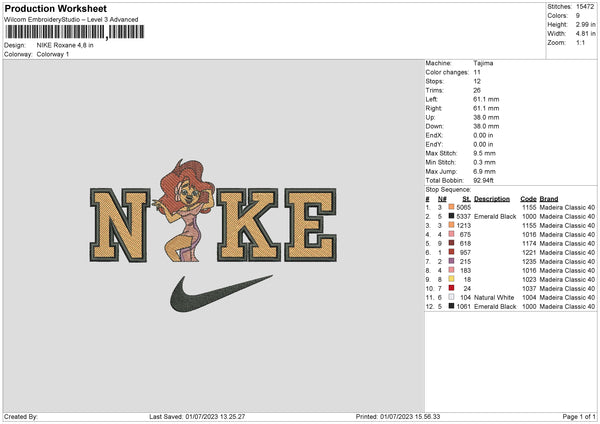
Task: Click thread code "1221" in row 6
Action: [x=529, y=252]
